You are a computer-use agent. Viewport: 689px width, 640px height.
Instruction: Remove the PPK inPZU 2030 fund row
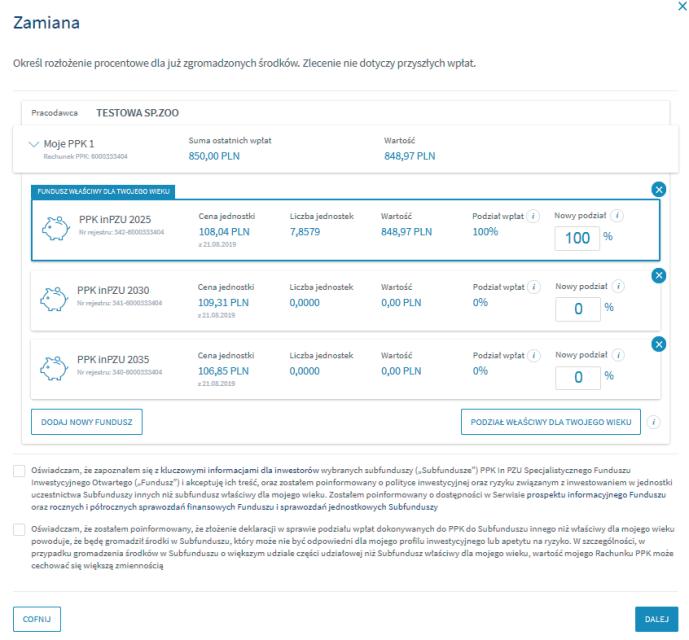click(657, 274)
